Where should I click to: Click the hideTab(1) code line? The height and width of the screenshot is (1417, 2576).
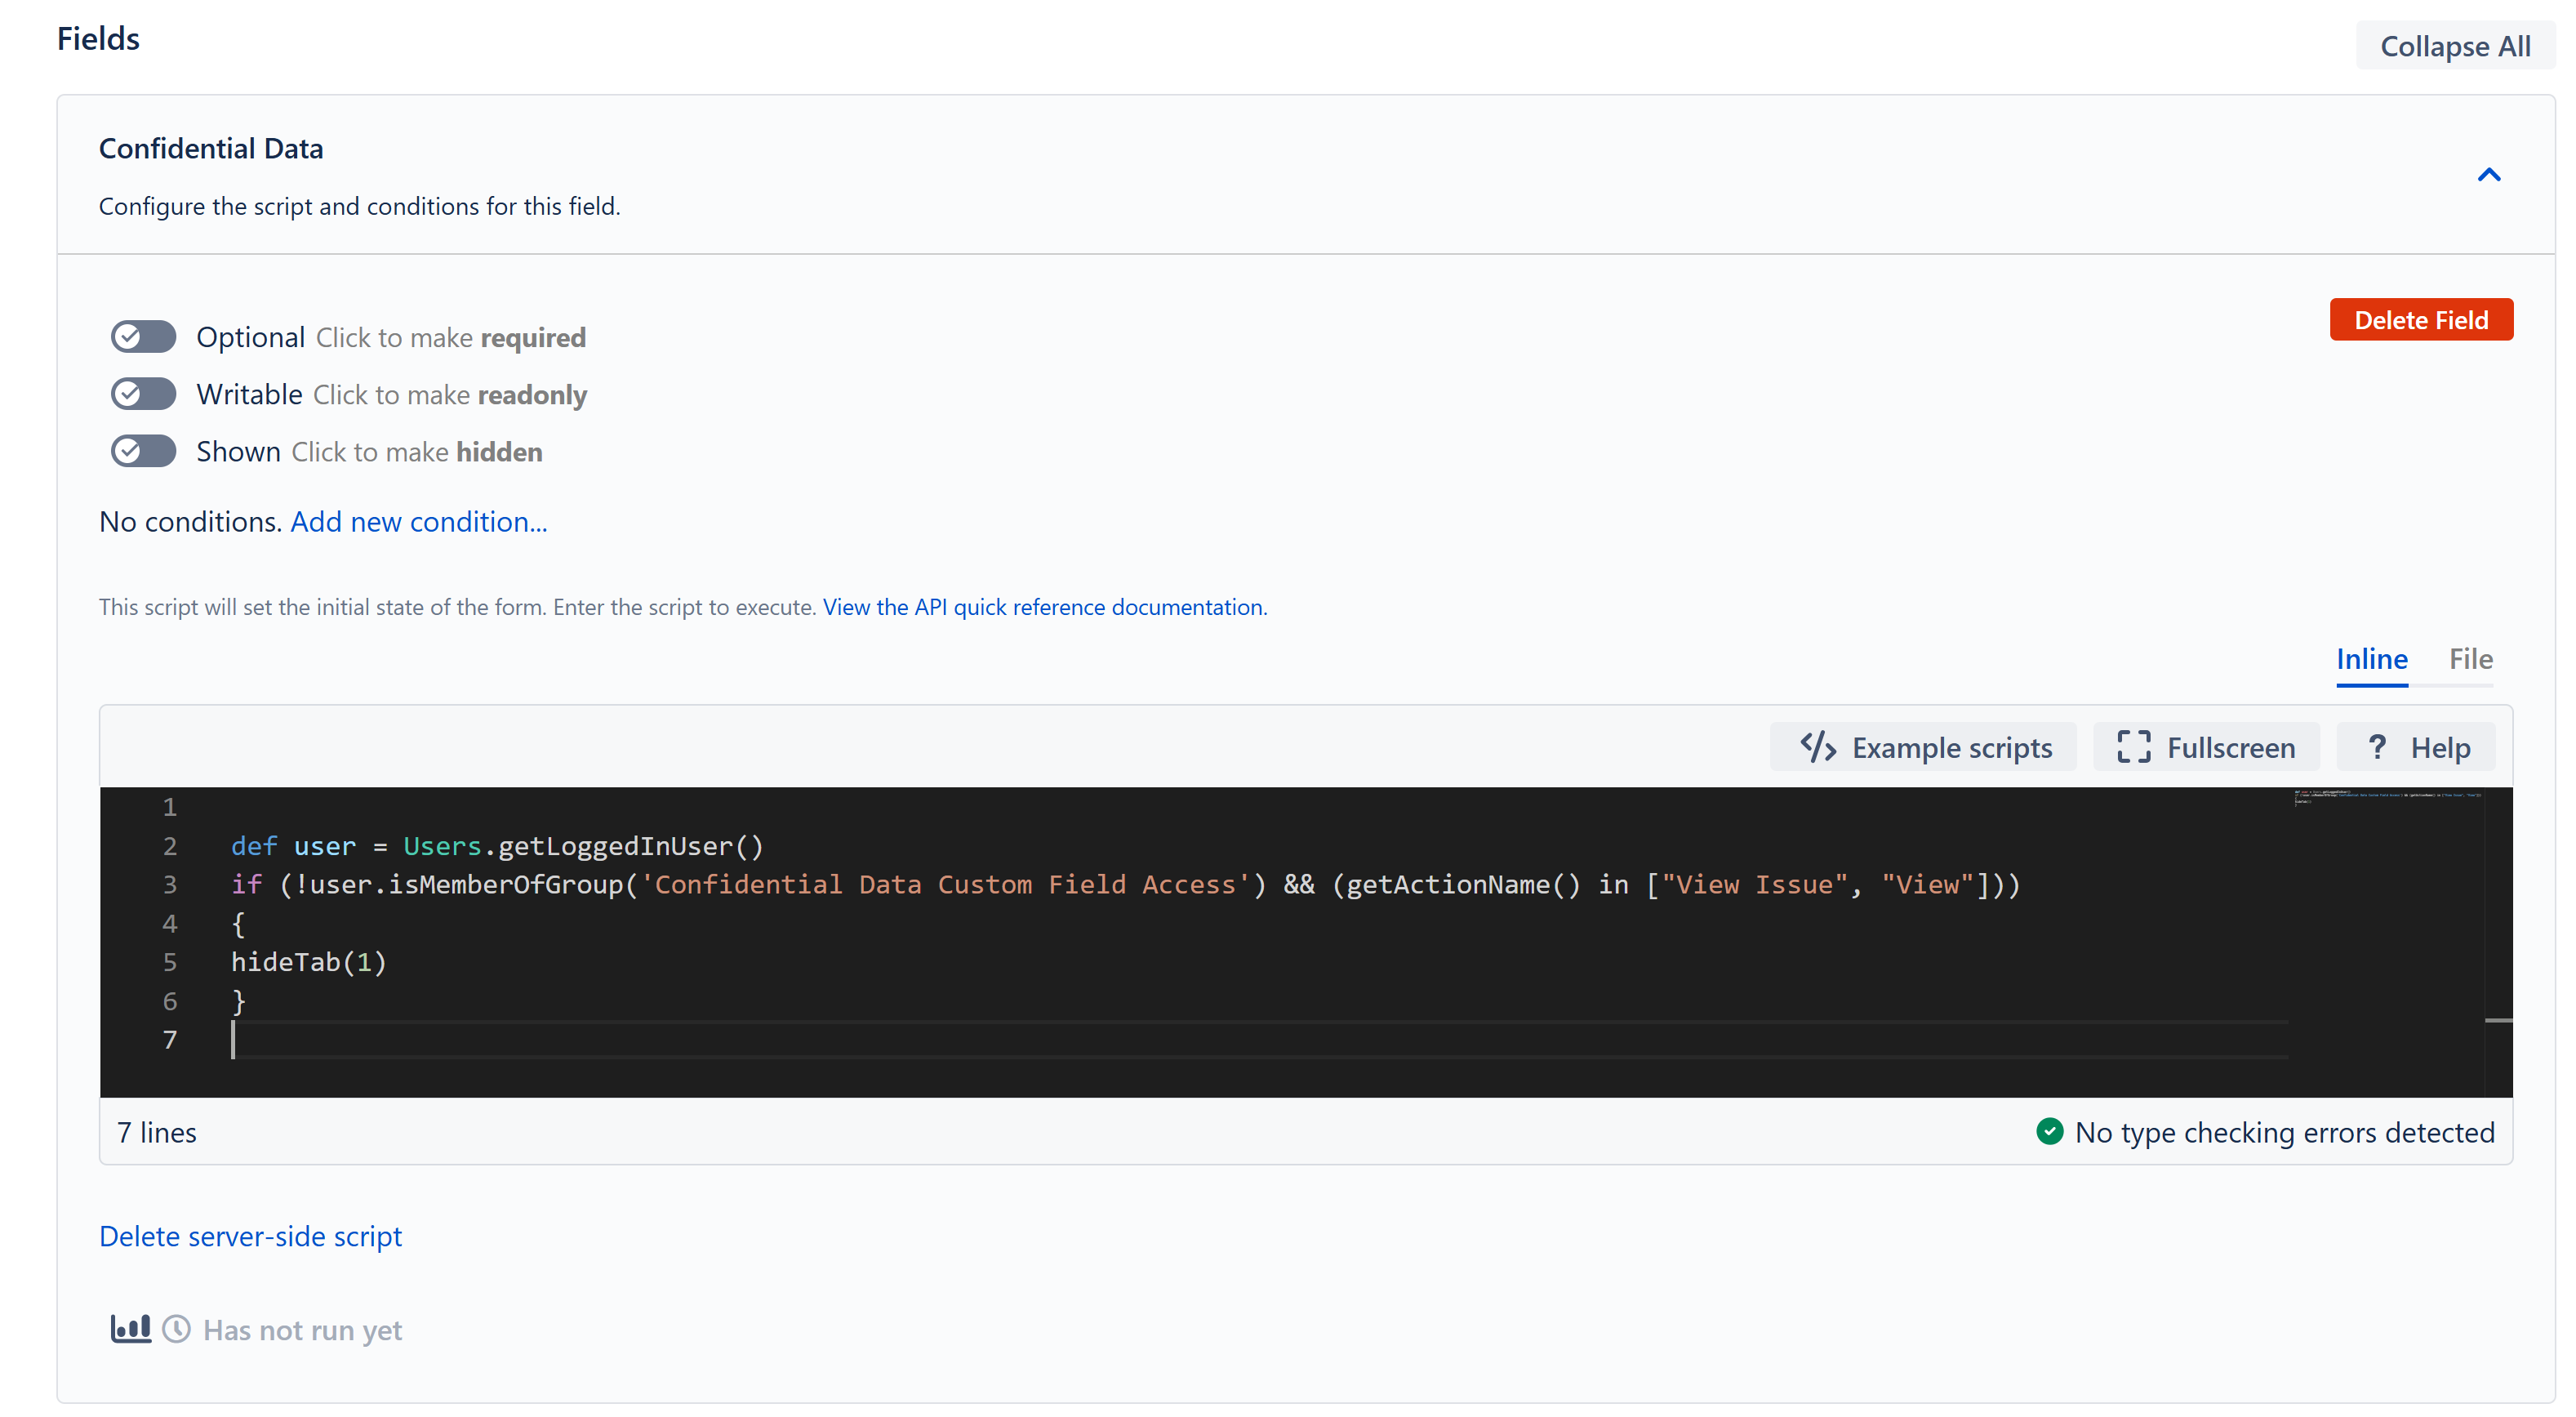[x=309, y=962]
